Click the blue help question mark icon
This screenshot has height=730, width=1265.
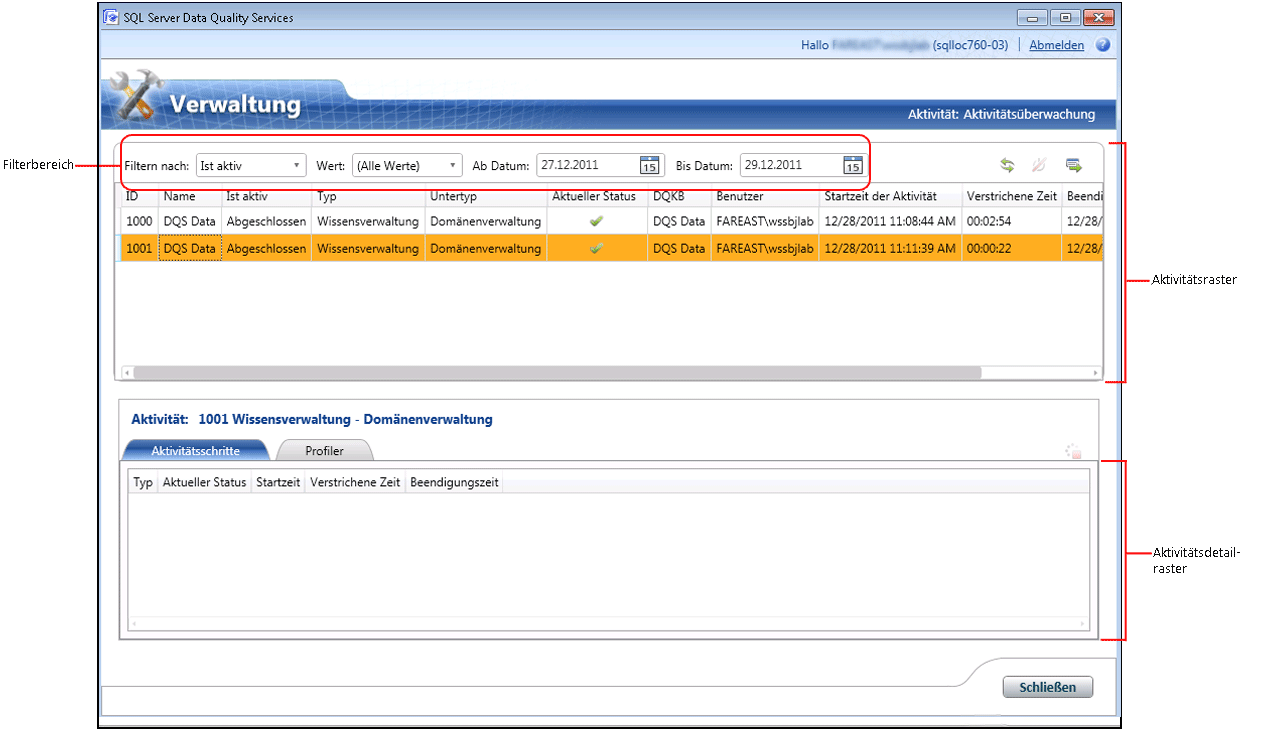1103,45
